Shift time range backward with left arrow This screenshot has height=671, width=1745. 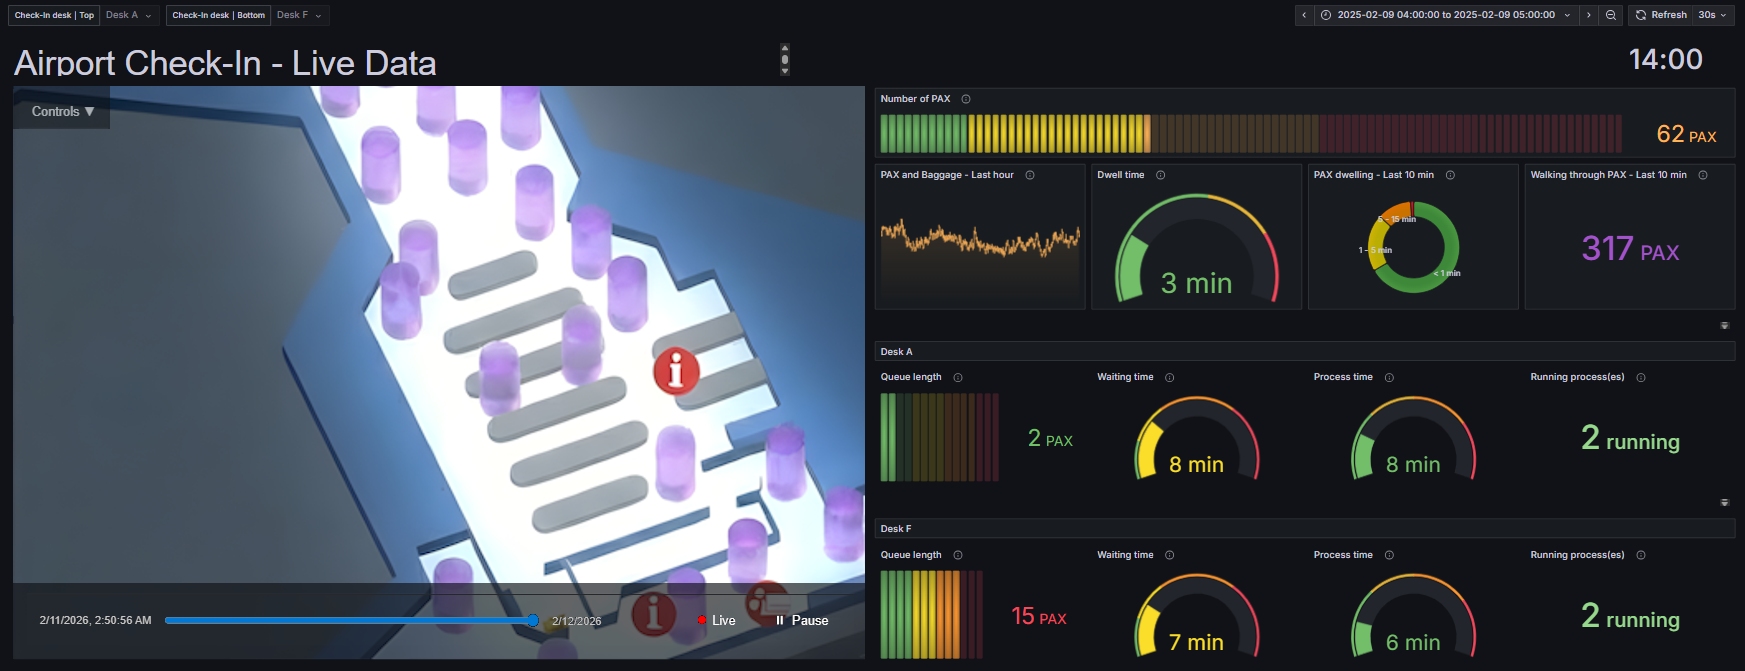coord(1304,15)
